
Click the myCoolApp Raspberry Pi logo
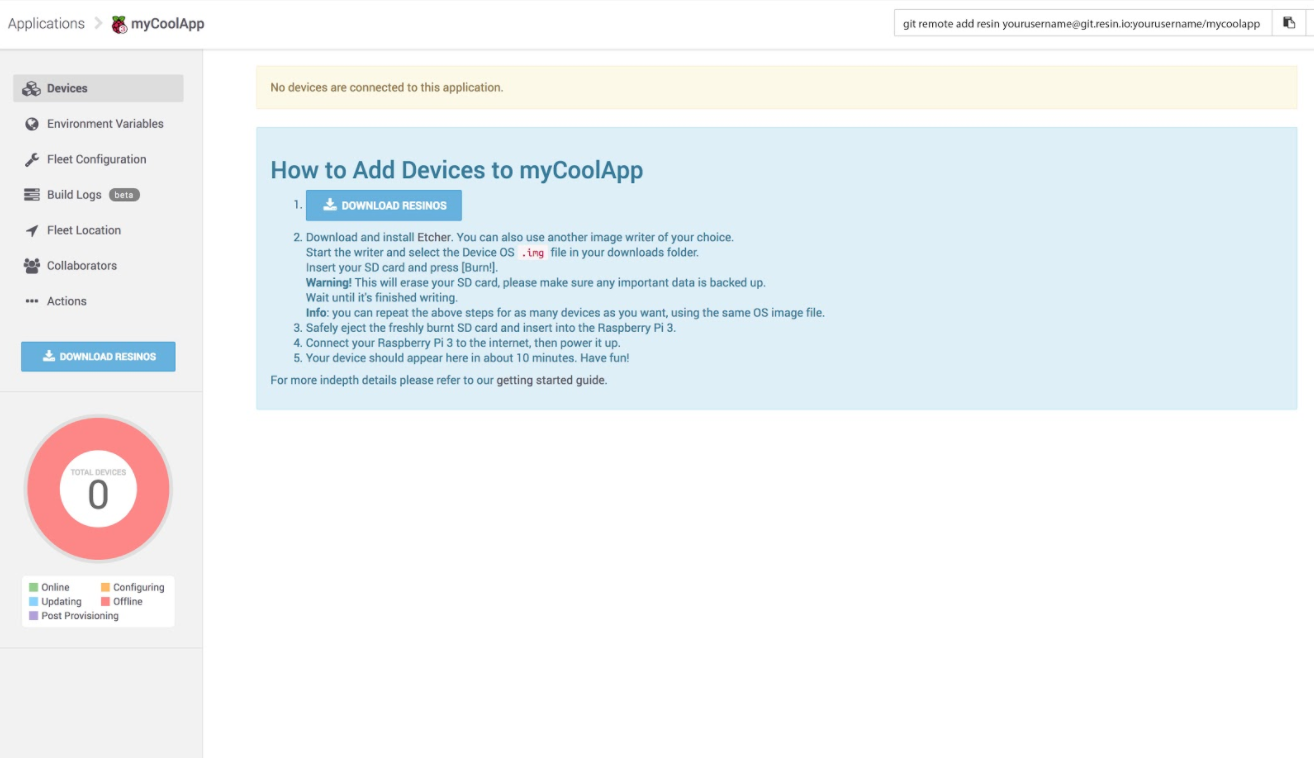pos(119,24)
